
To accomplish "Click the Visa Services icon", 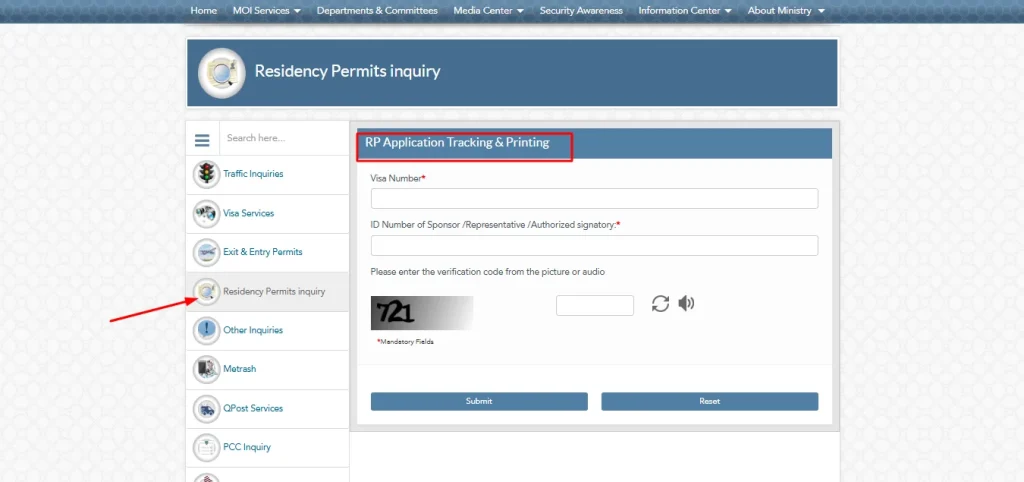I will [x=207, y=213].
